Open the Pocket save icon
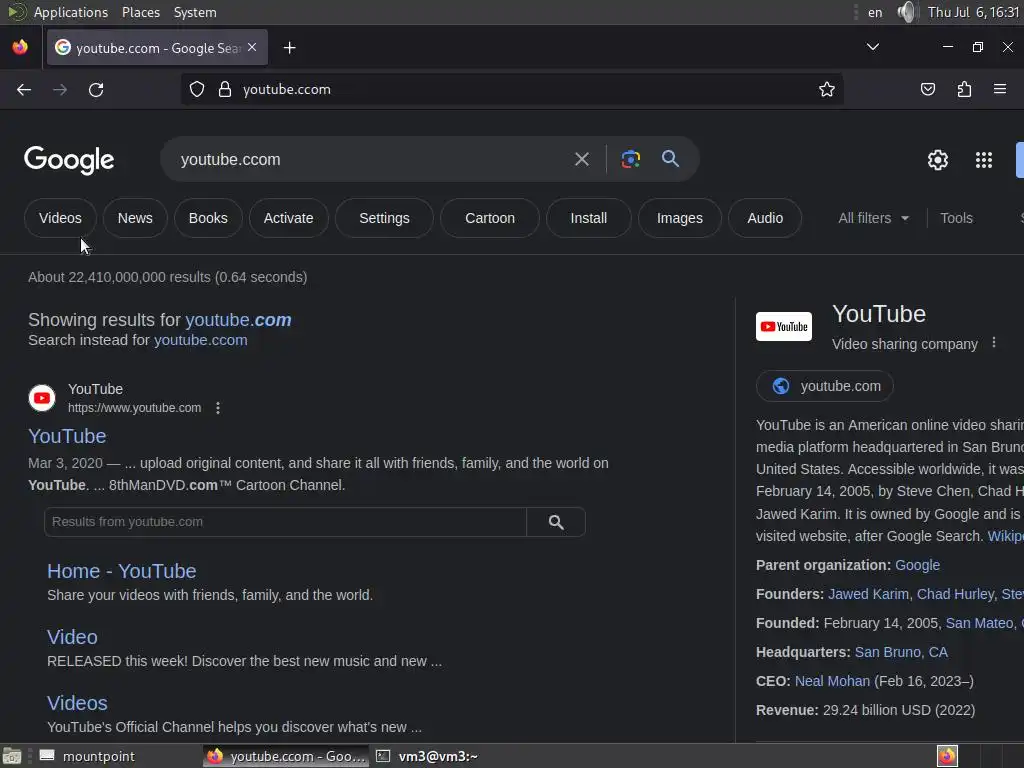The width and height of the screenshot is (1024, 768). 927,89
